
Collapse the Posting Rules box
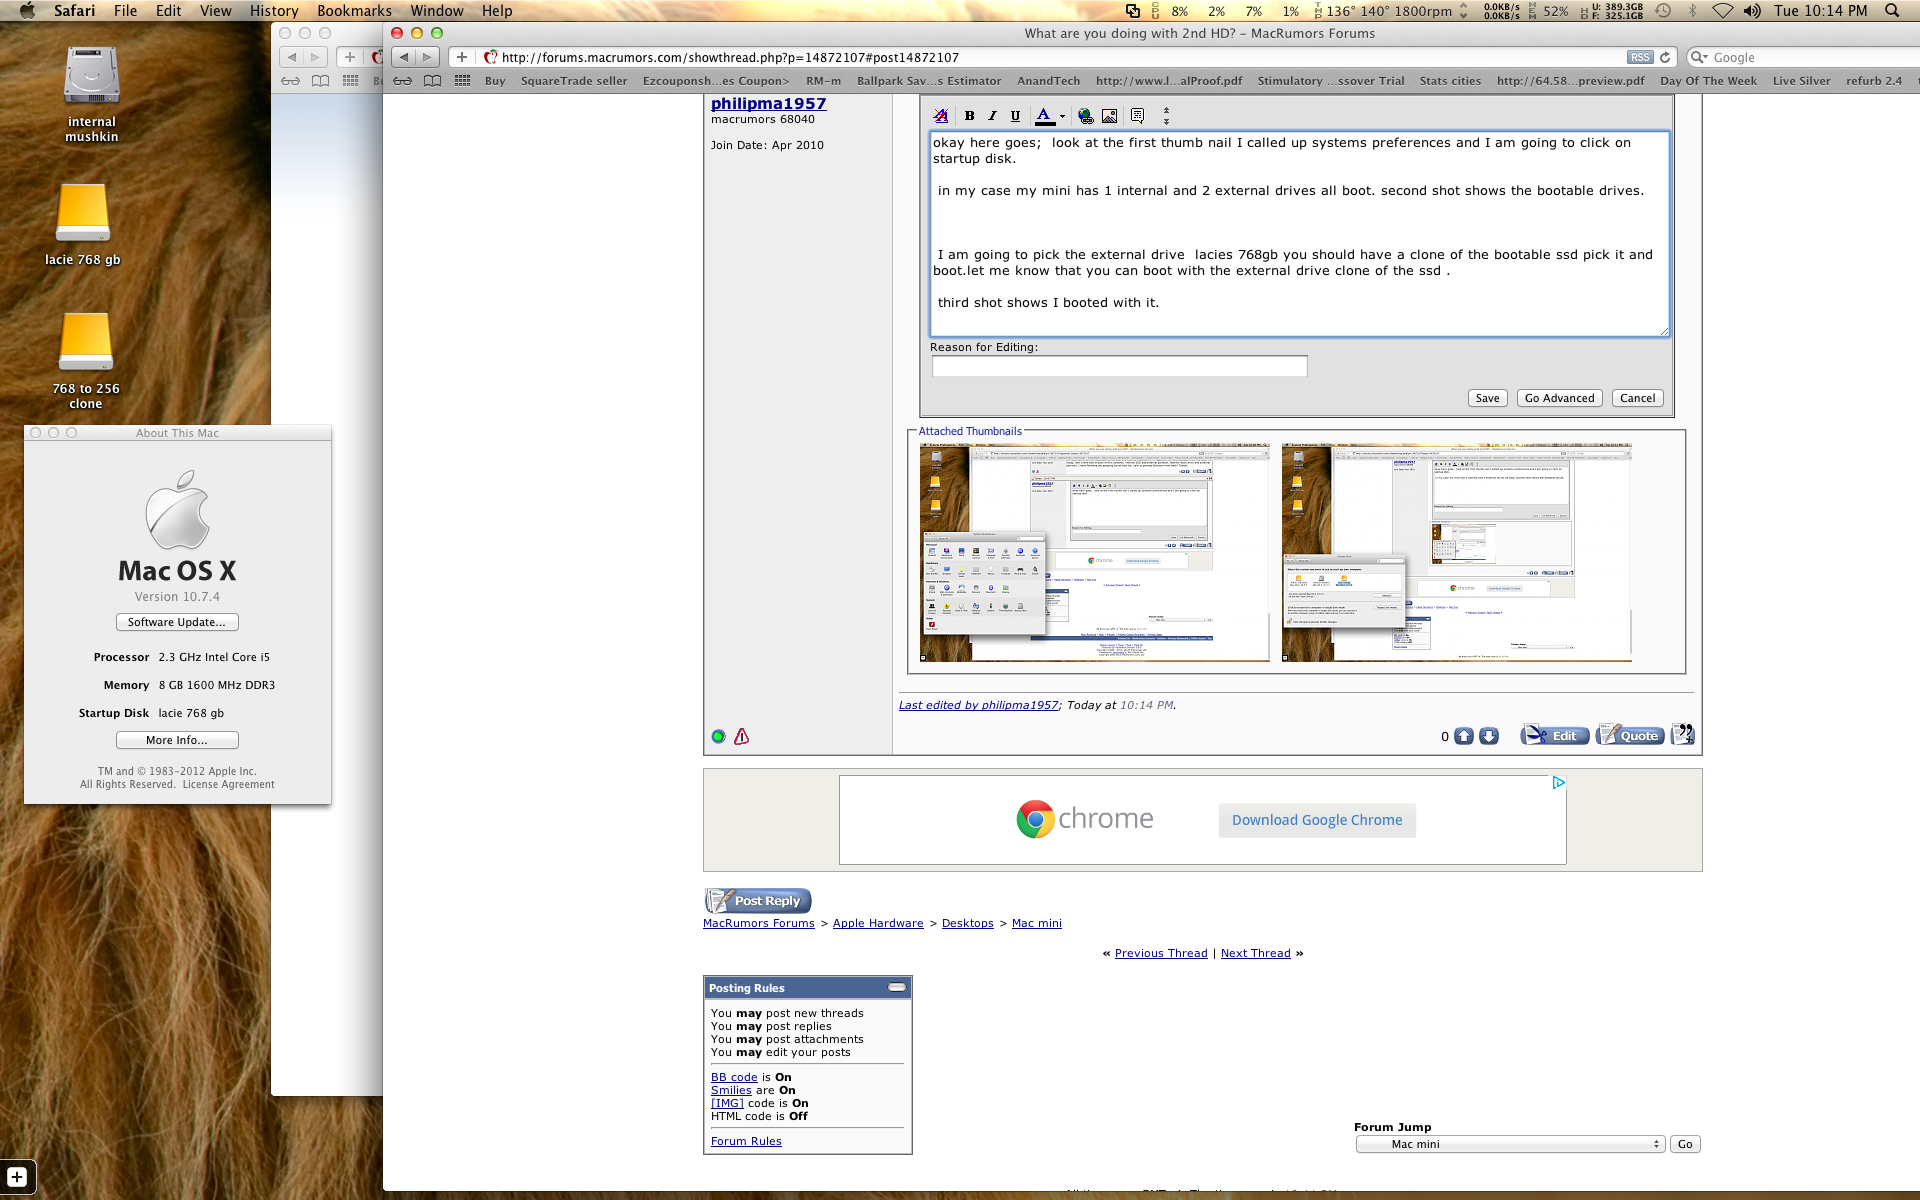897,987
